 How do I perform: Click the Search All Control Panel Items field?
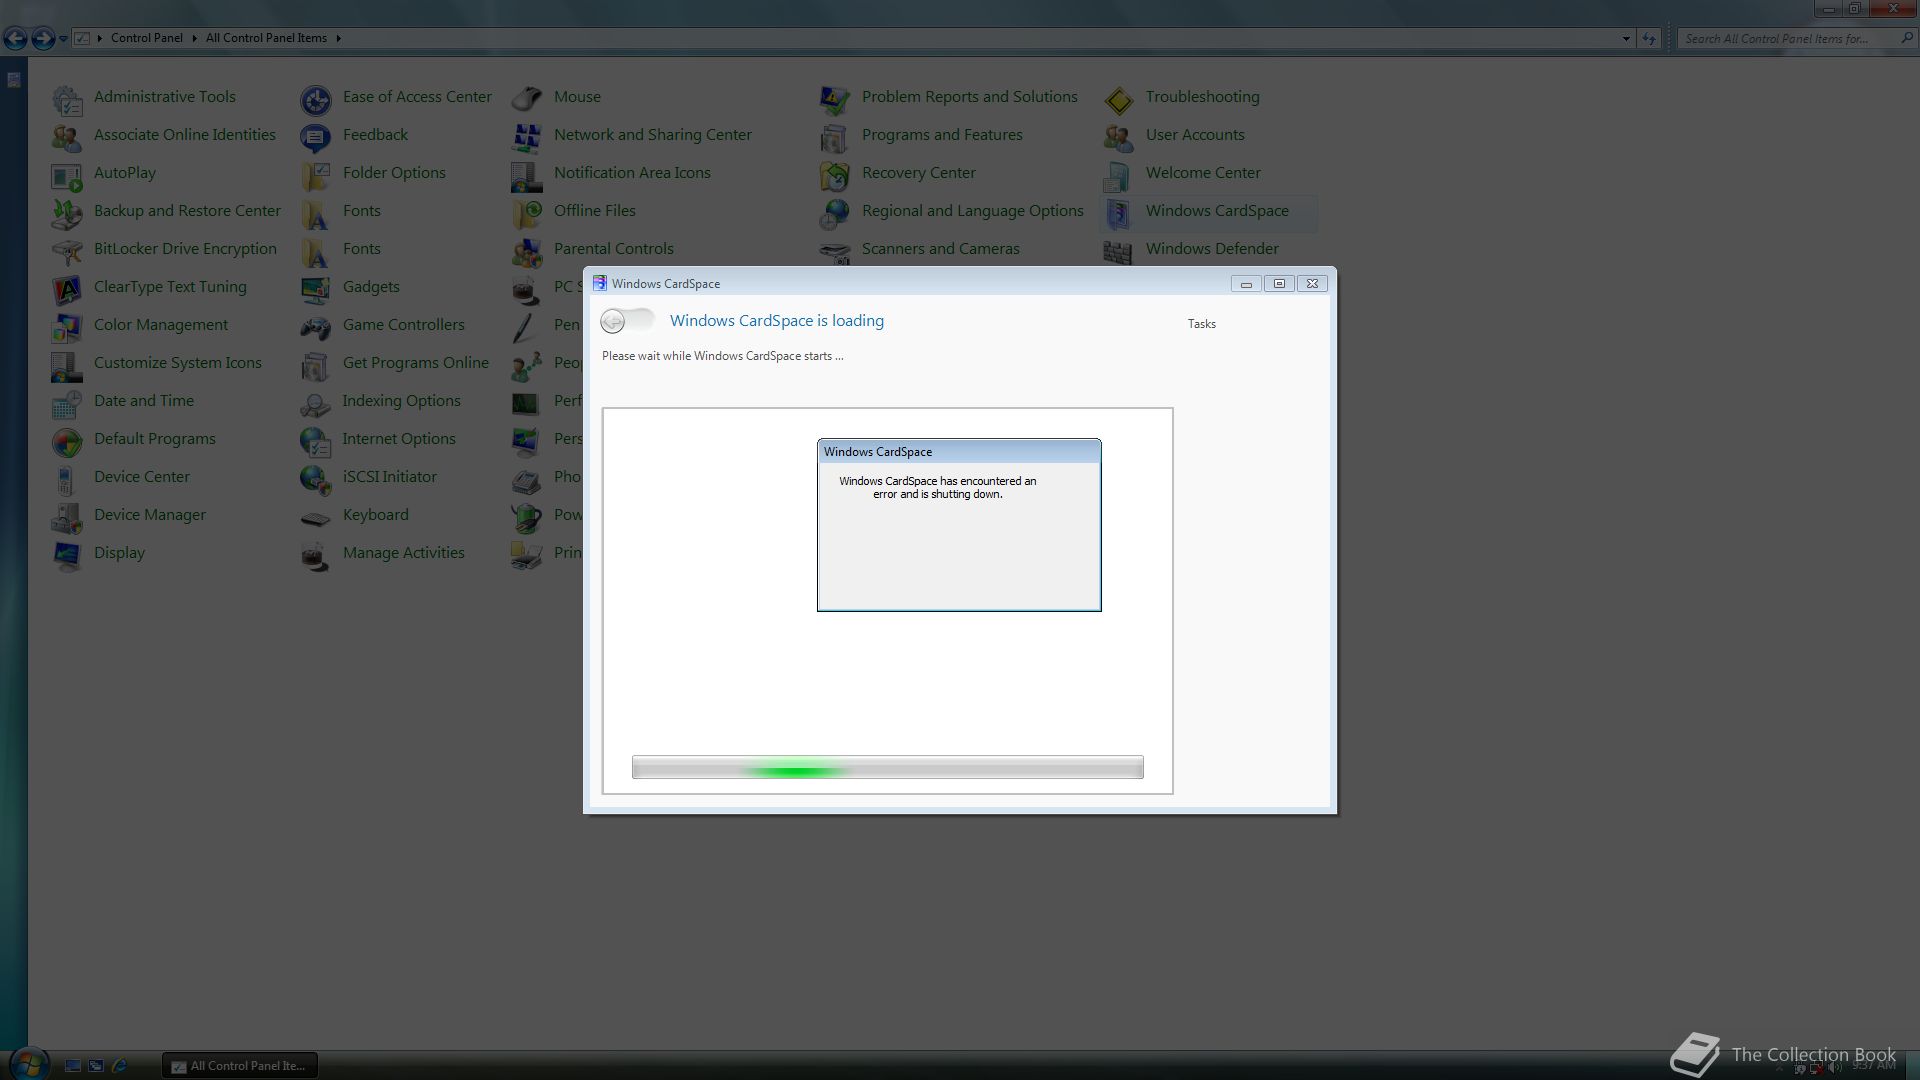coord(1797,39)
